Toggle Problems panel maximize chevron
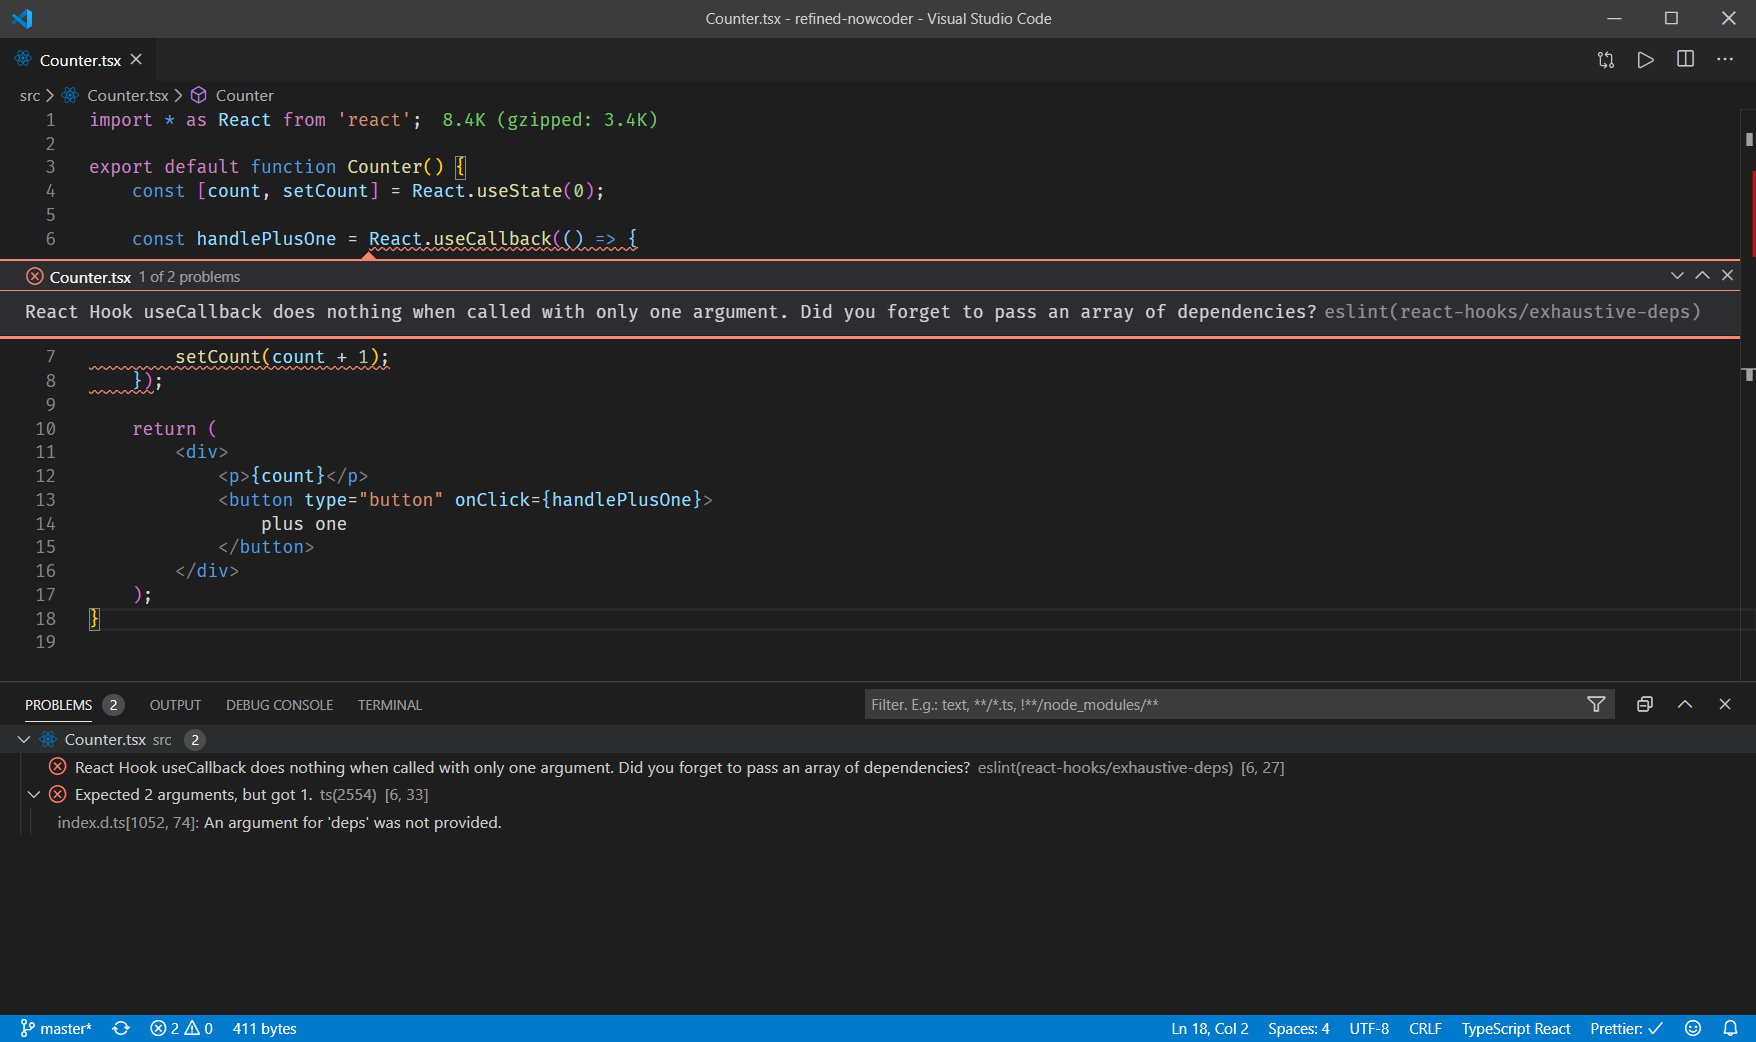This screenshot has width=1756, height=1042. pyautogui.click(x=1685, y=704)
